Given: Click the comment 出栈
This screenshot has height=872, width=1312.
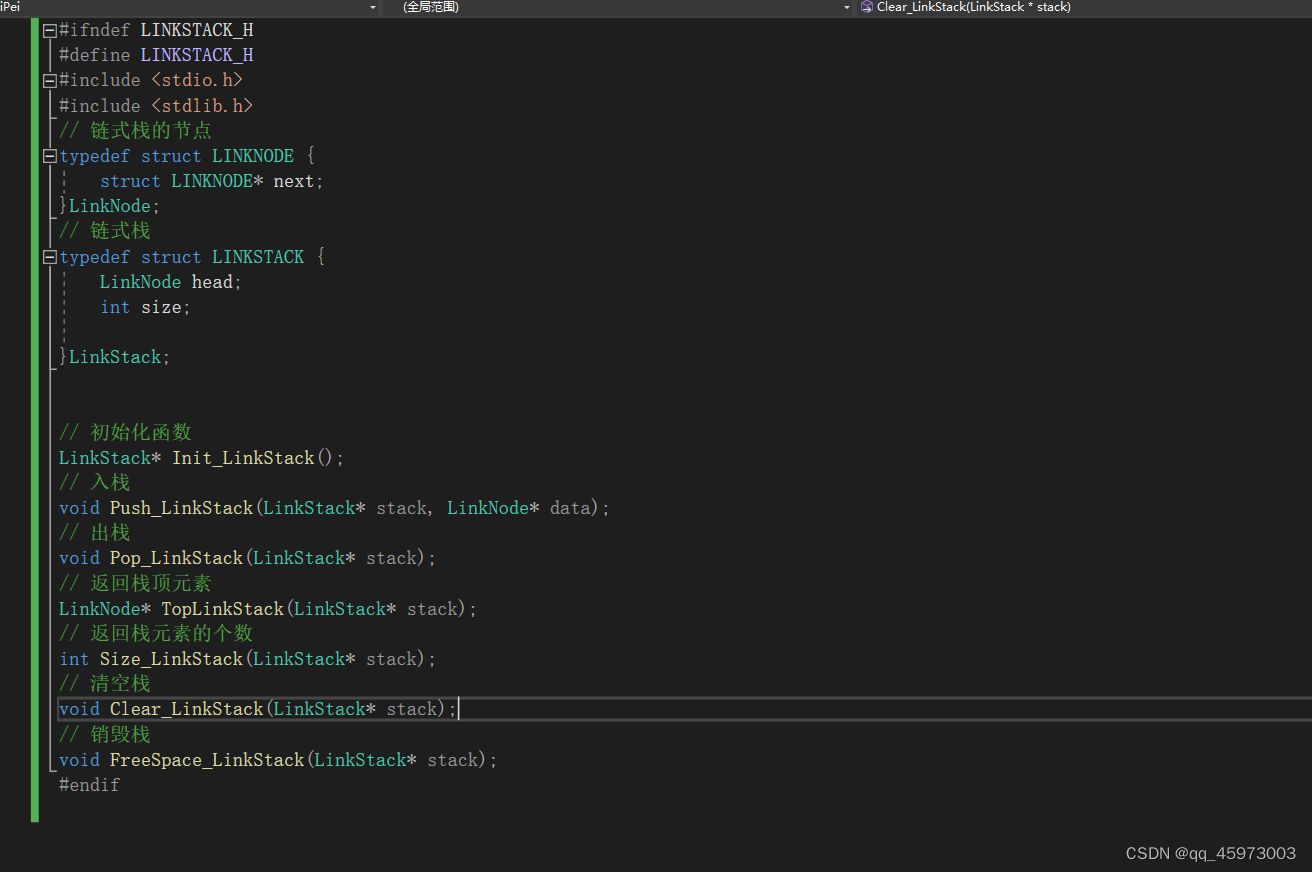Looking at the screenshot, I should coord(94,533).
